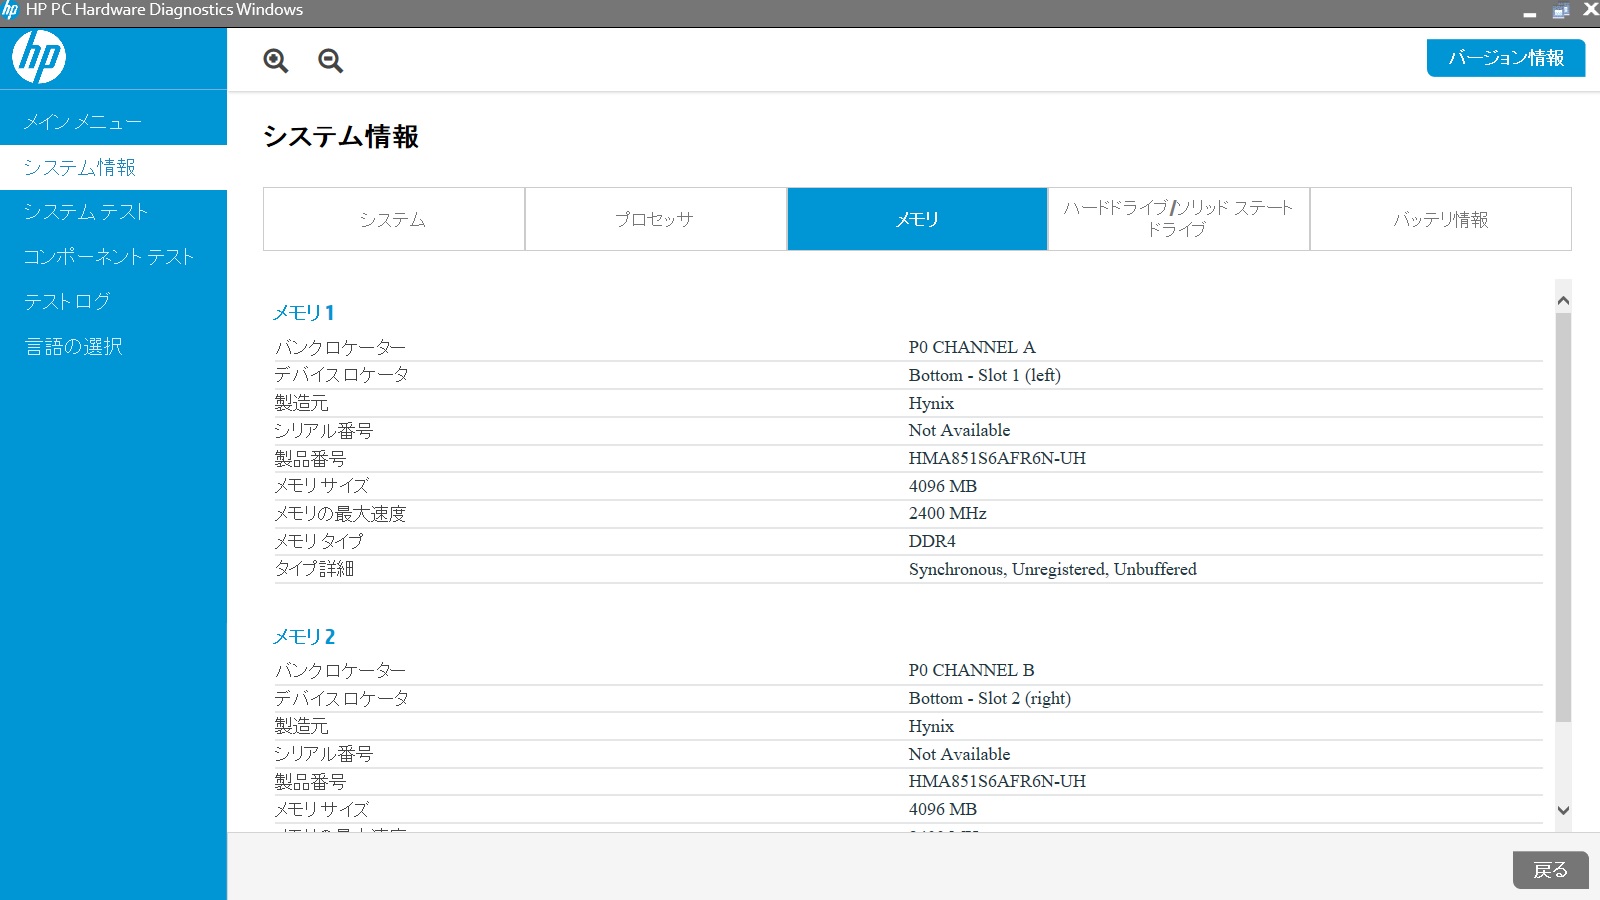Select システム情報 in the sidebar
This screenshot has height=900, width=1600.
pyautogui.click(x=80, y=167)
